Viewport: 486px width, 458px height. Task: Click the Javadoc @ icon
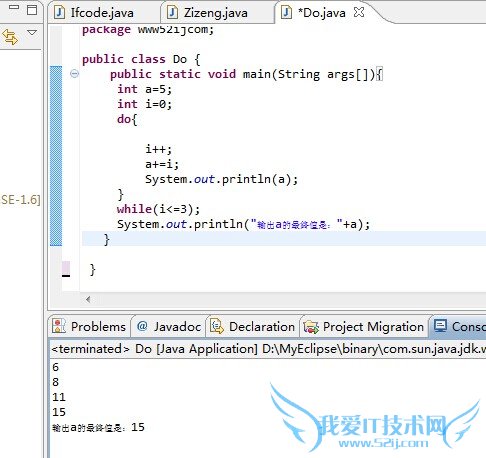tap(142, 326)
